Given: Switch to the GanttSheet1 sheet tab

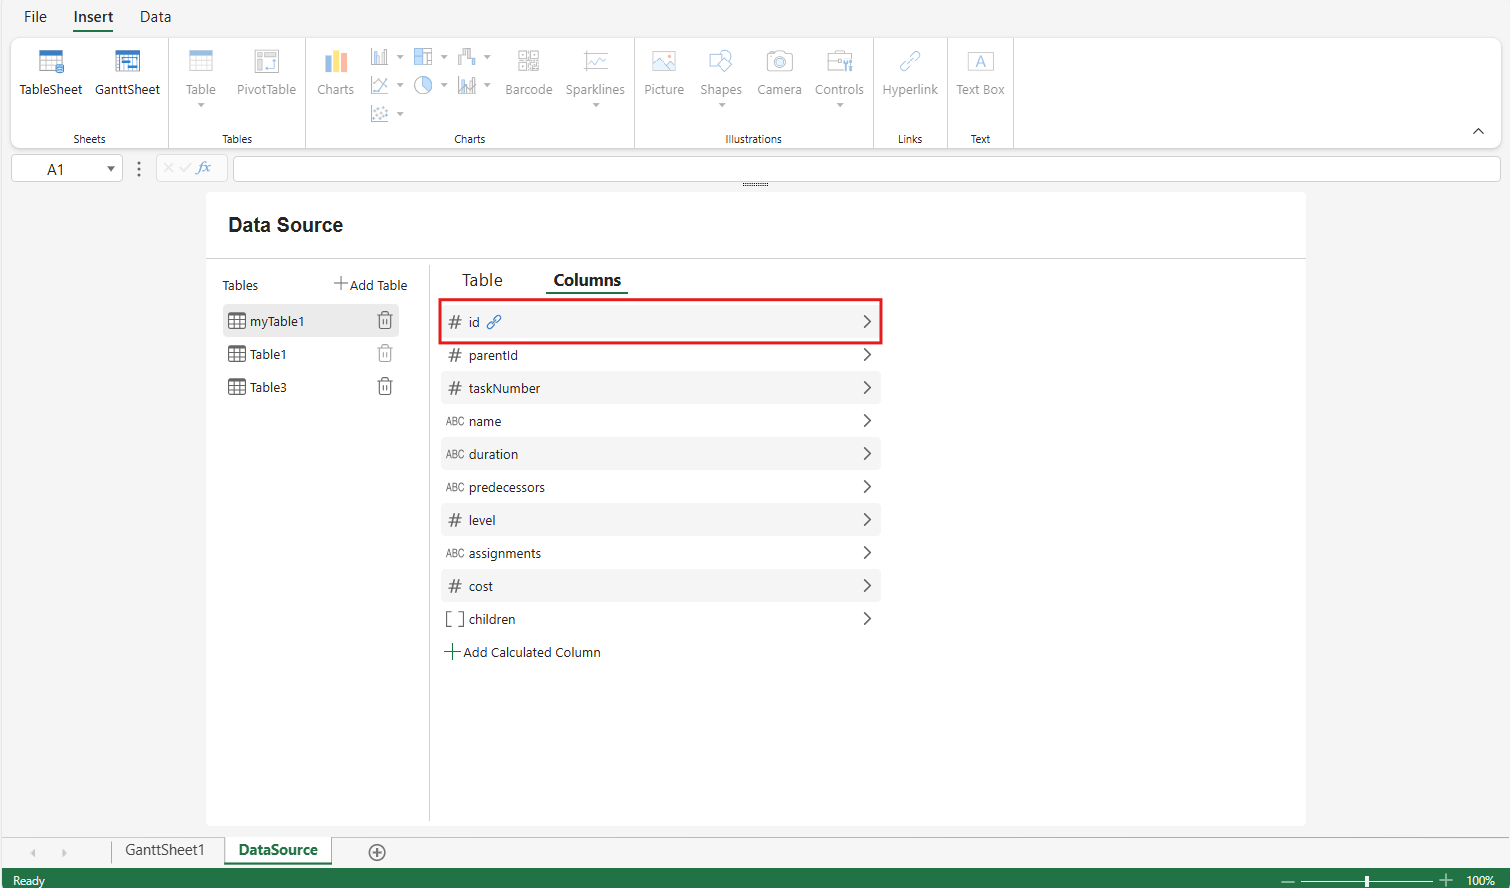Looking at the screenshot, I should (165, 850).
